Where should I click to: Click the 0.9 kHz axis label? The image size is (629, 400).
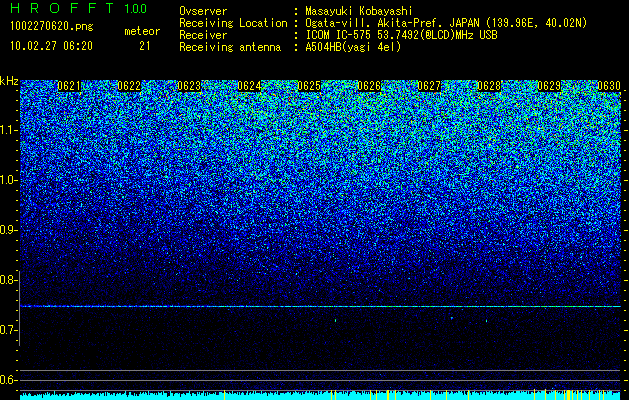click(x=8, y=230)
